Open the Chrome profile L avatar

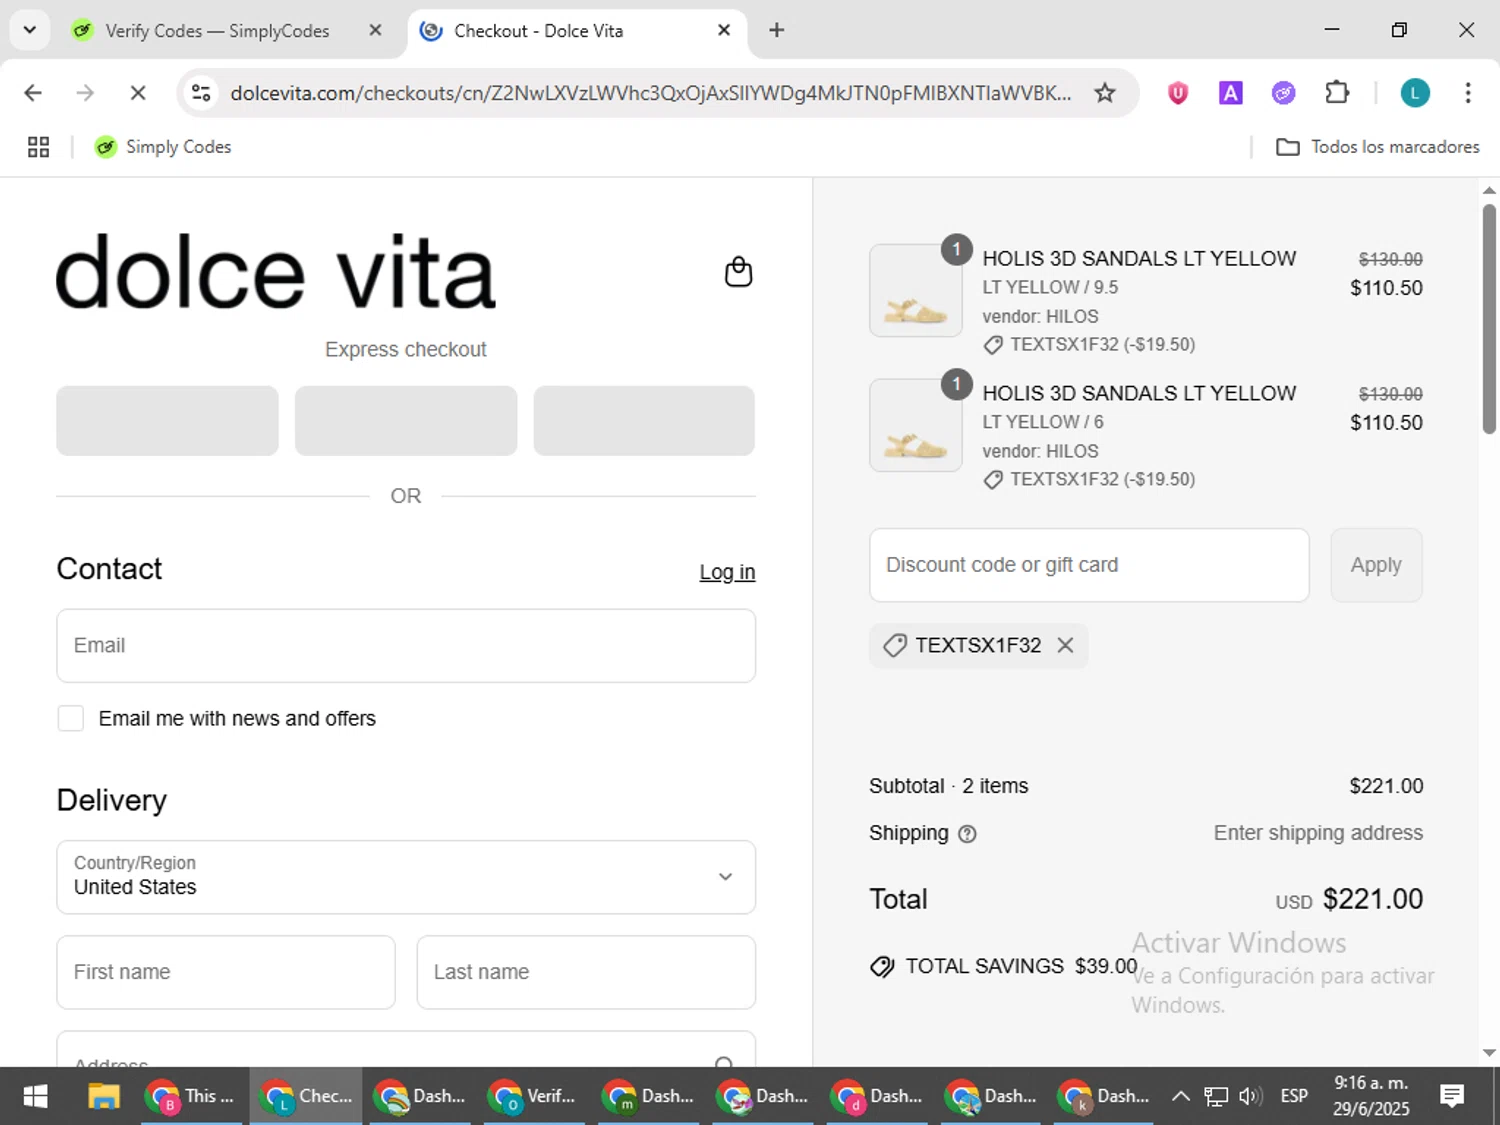click(x=1415, y=93)
